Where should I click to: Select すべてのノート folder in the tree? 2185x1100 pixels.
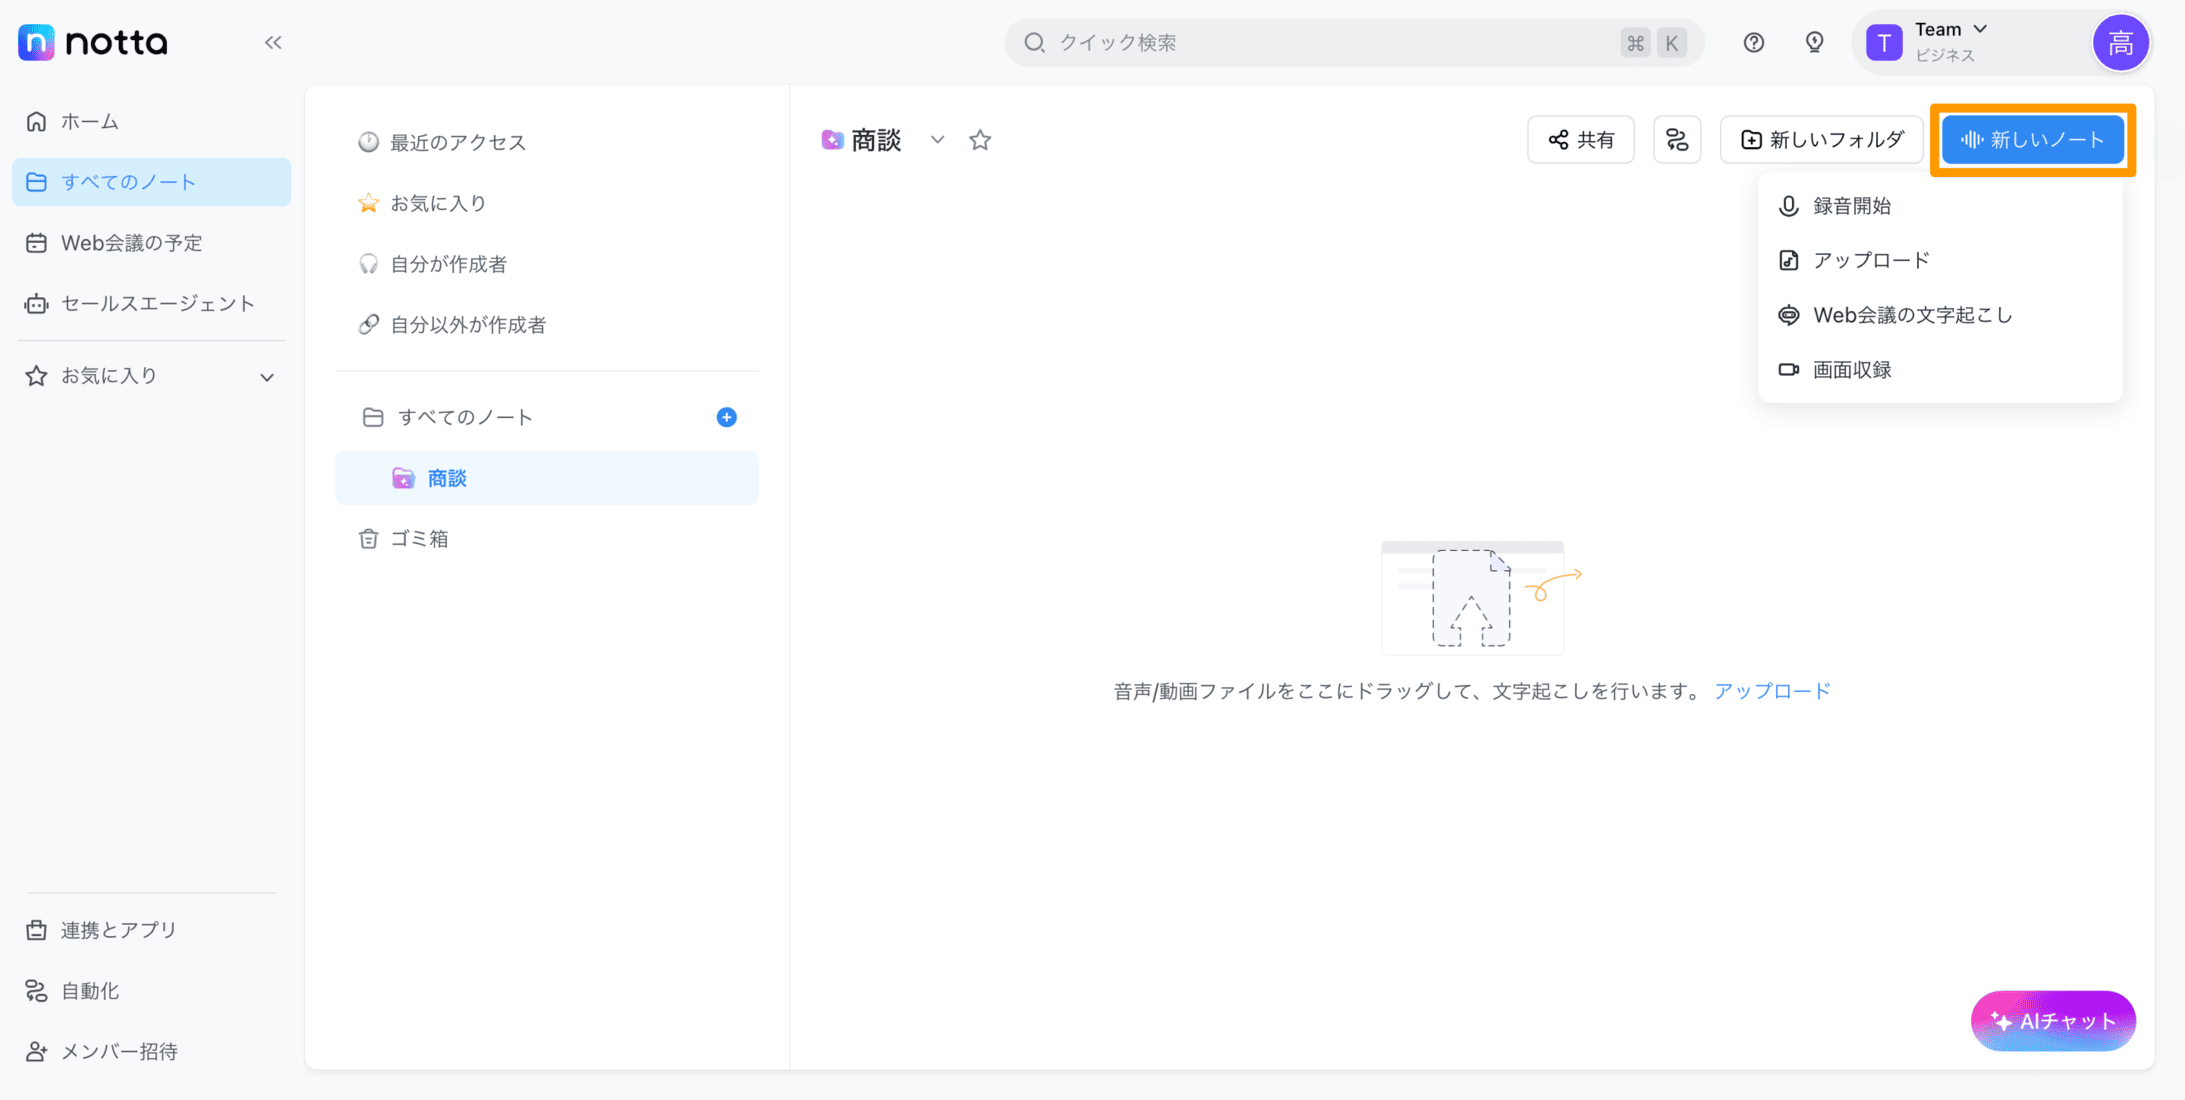click(465, 417)
